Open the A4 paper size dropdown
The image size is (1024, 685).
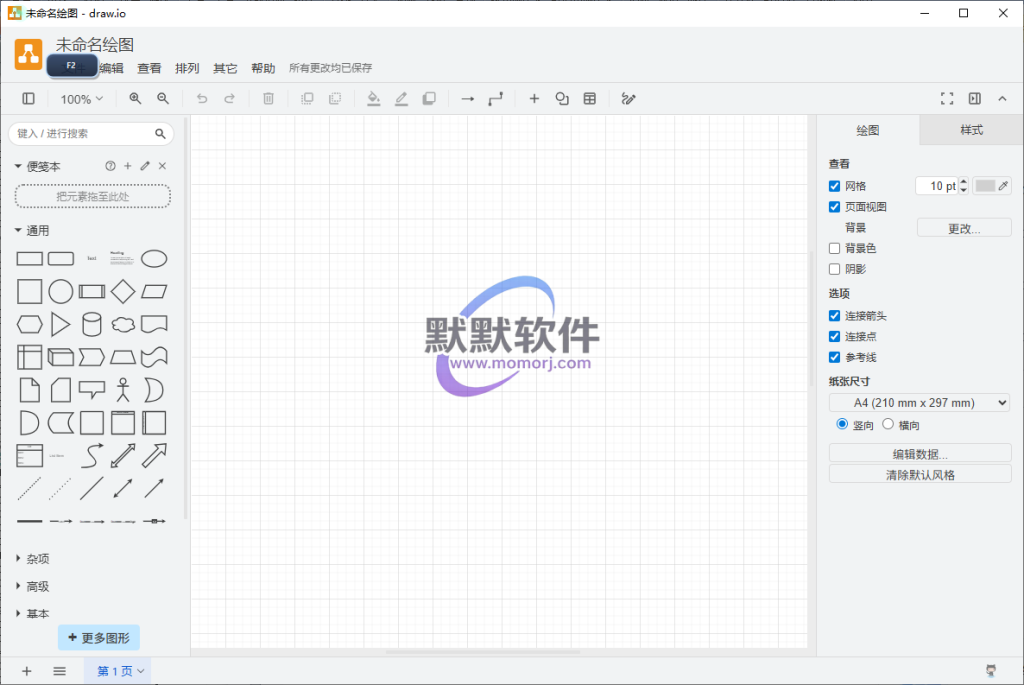tap(919, 403)
